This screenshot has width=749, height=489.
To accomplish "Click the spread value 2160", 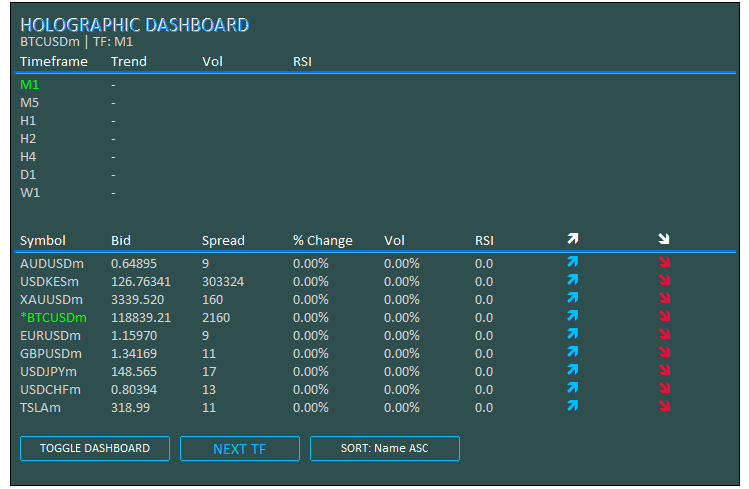I will point(216,318).
